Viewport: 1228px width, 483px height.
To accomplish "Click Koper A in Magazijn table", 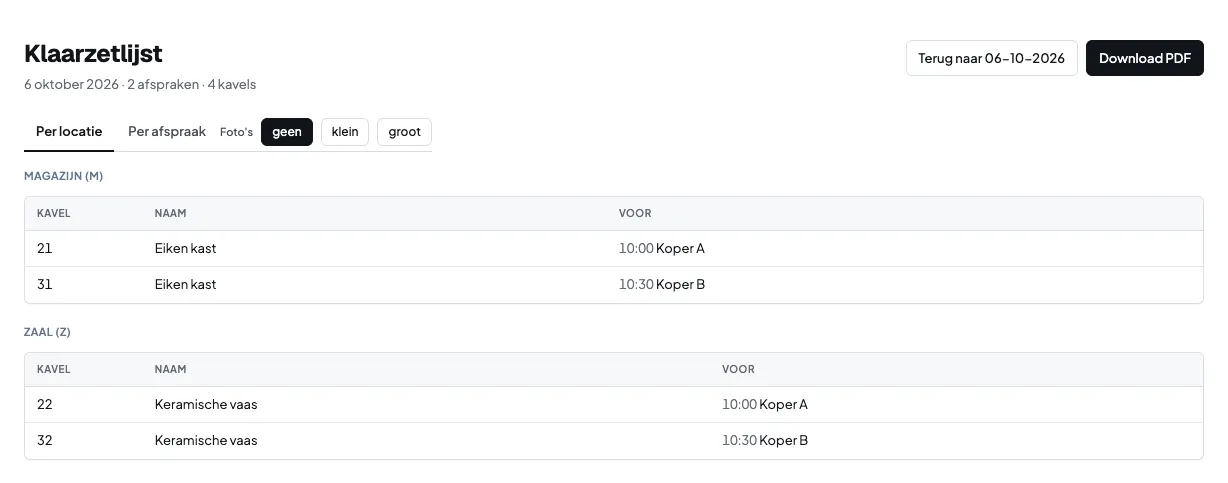I will [x=680, y=249].
